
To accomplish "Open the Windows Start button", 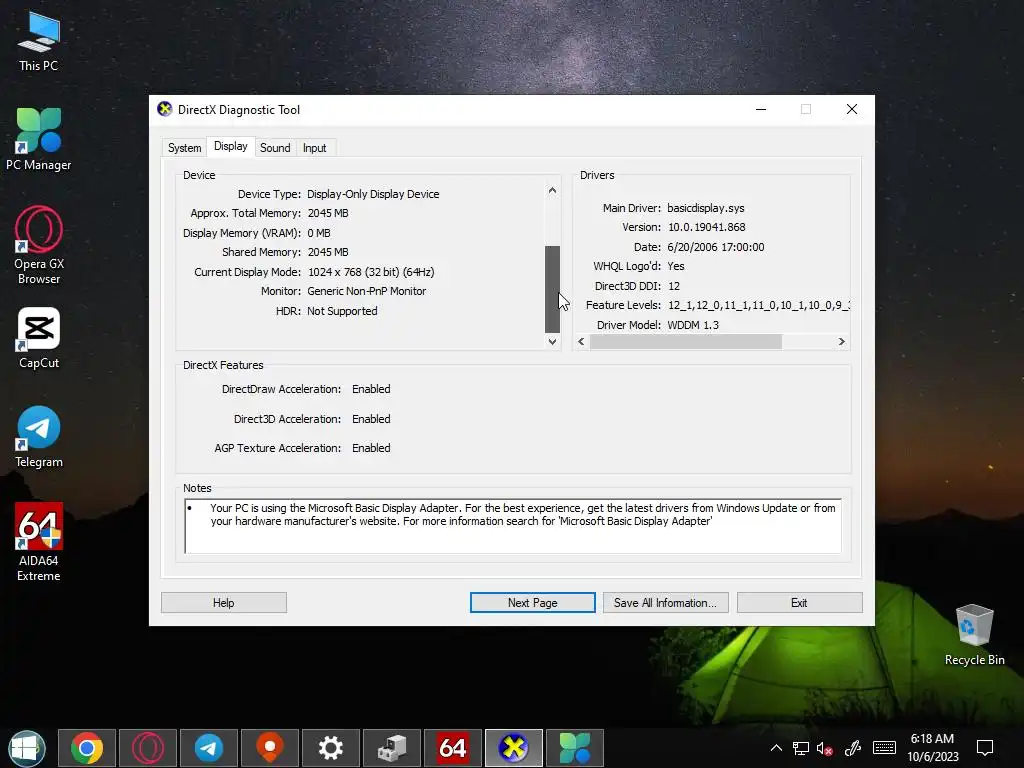I will (x=27, y=748).
